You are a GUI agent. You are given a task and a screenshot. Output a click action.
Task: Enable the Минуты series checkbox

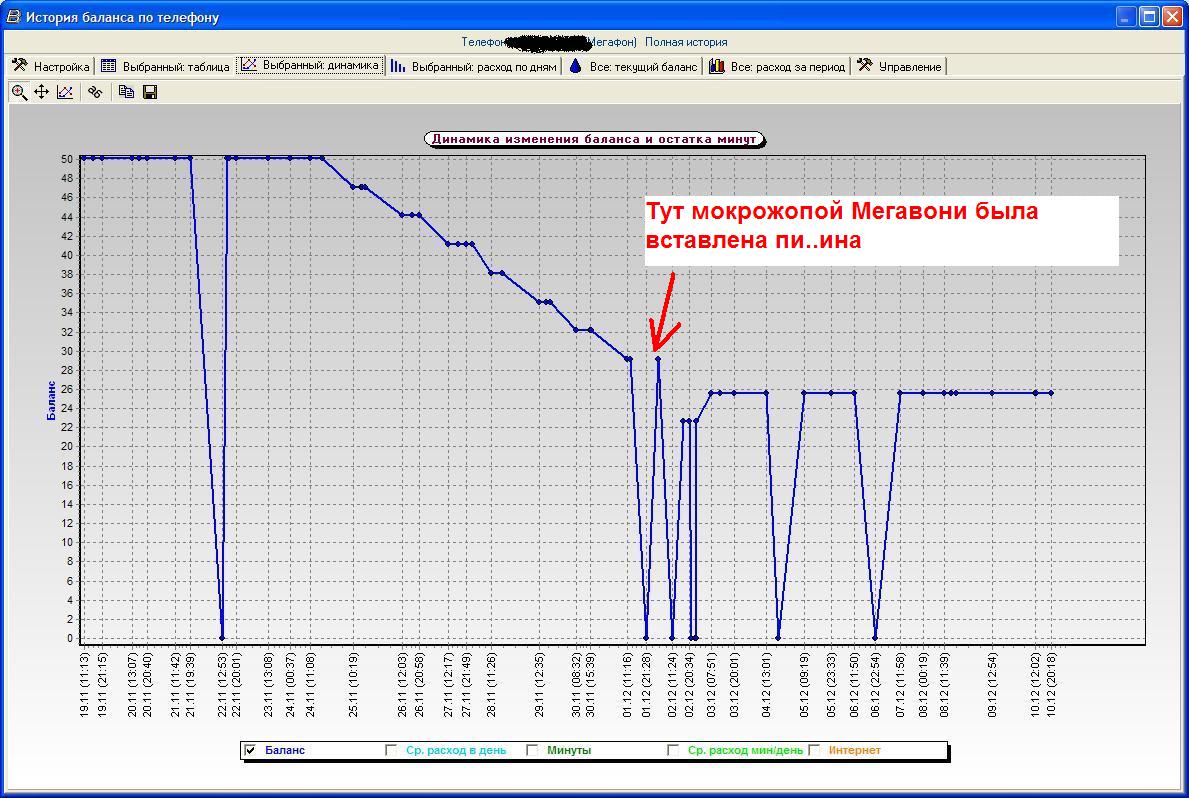532,750
